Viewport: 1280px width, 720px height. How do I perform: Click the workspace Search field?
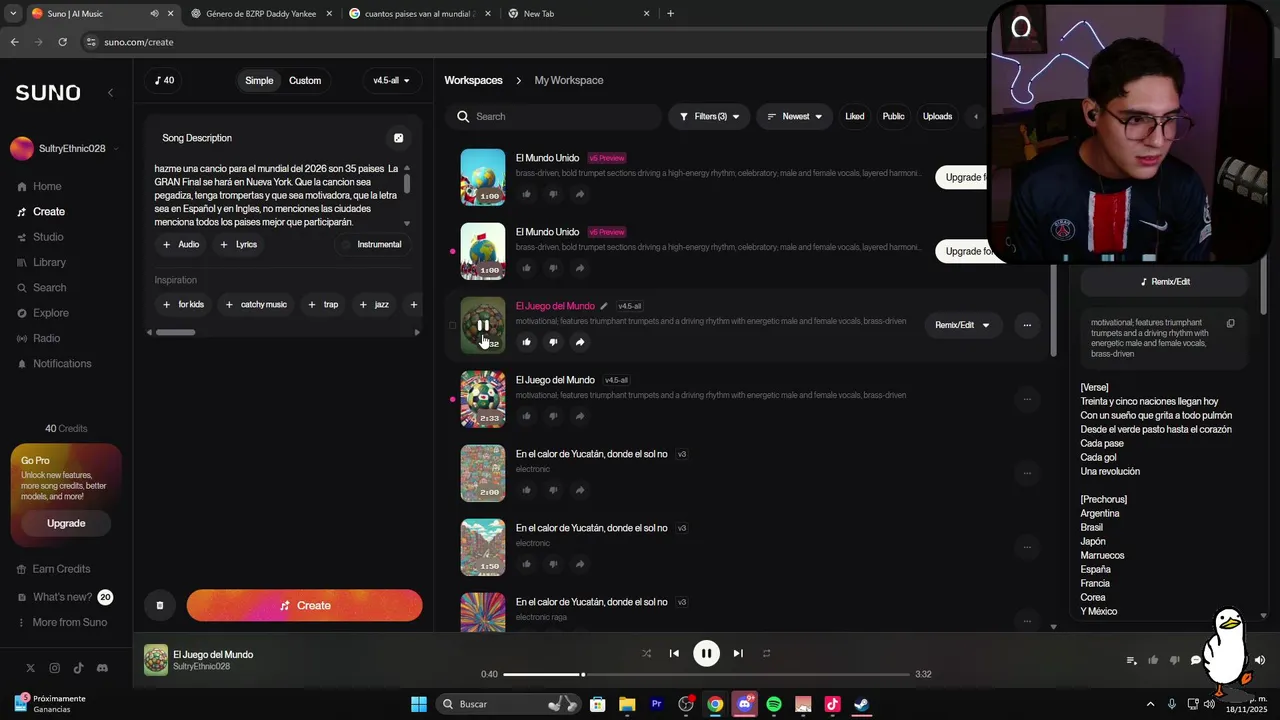point(553,116)
